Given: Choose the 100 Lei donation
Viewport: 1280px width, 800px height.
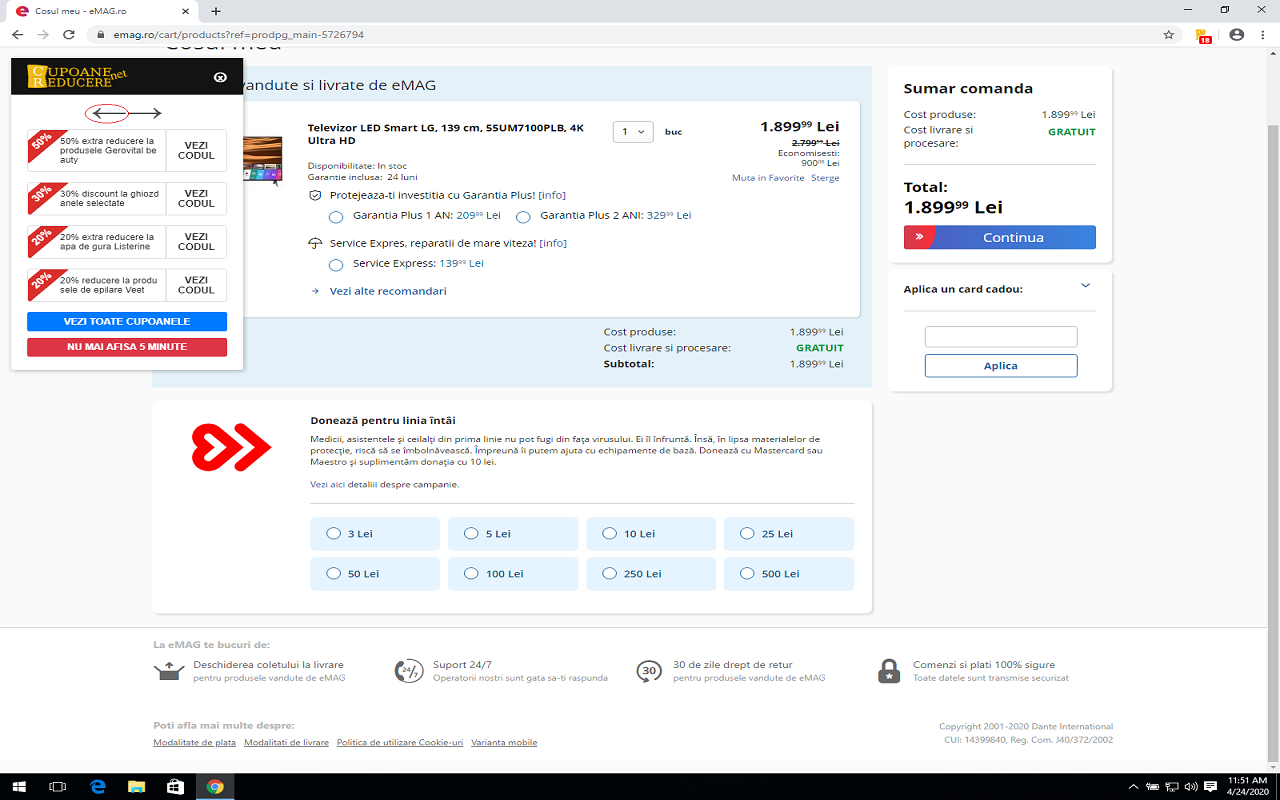Looking at the screenshot, I should click(513, 574).
